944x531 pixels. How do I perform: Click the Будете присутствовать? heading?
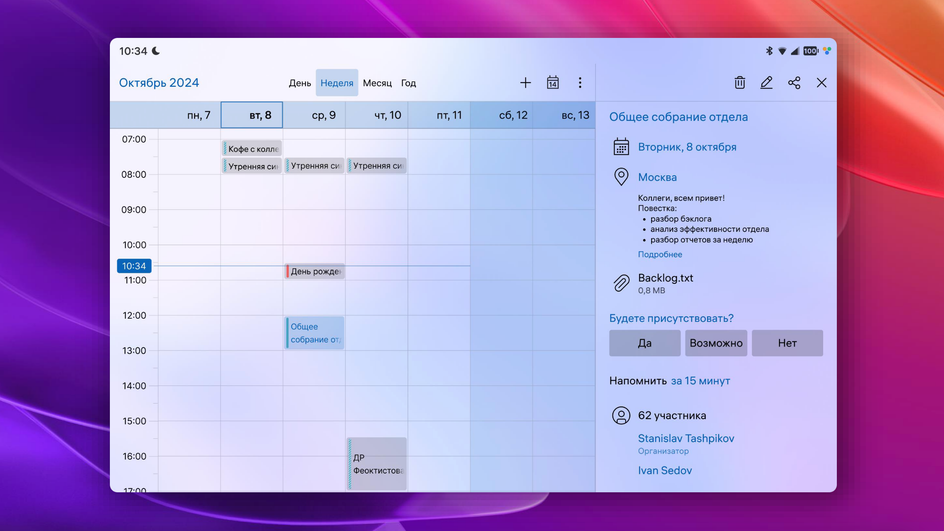(x=671, y=318)
